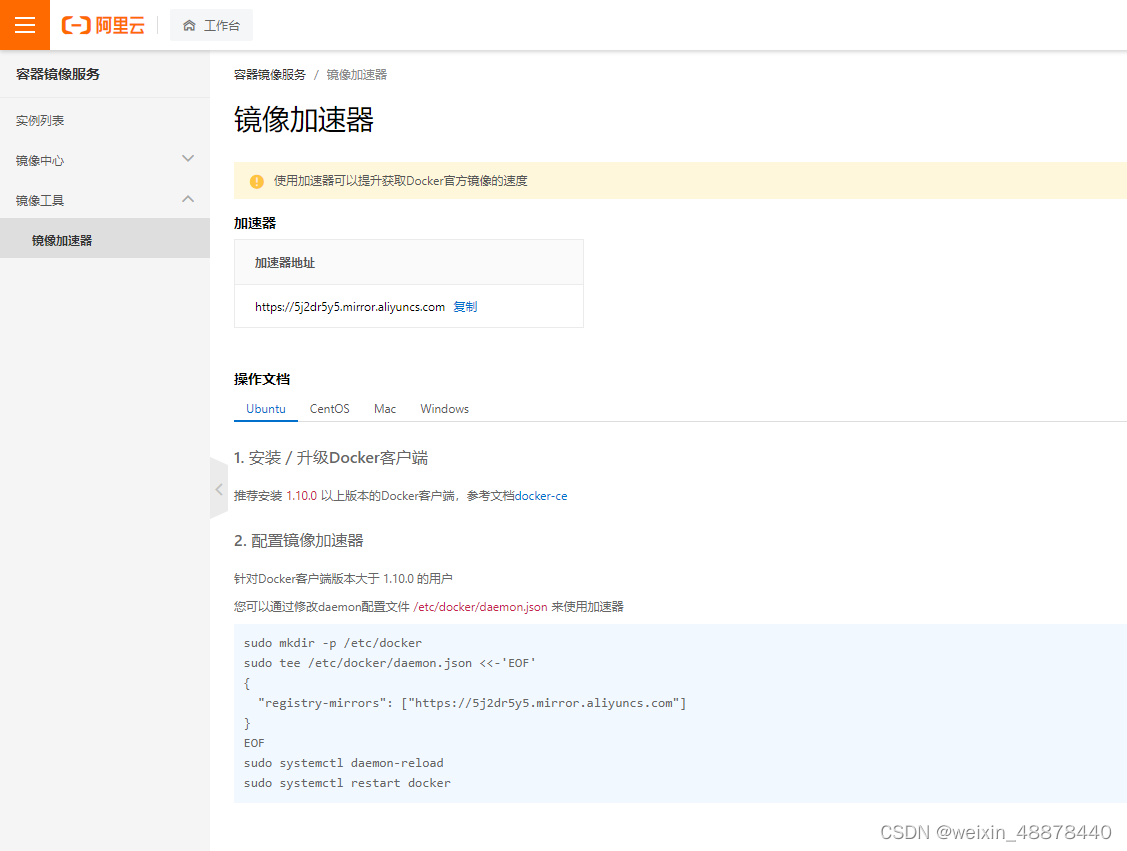Click 复制 to copy accelerator address

pyautogui.click(x=465, y=306)
